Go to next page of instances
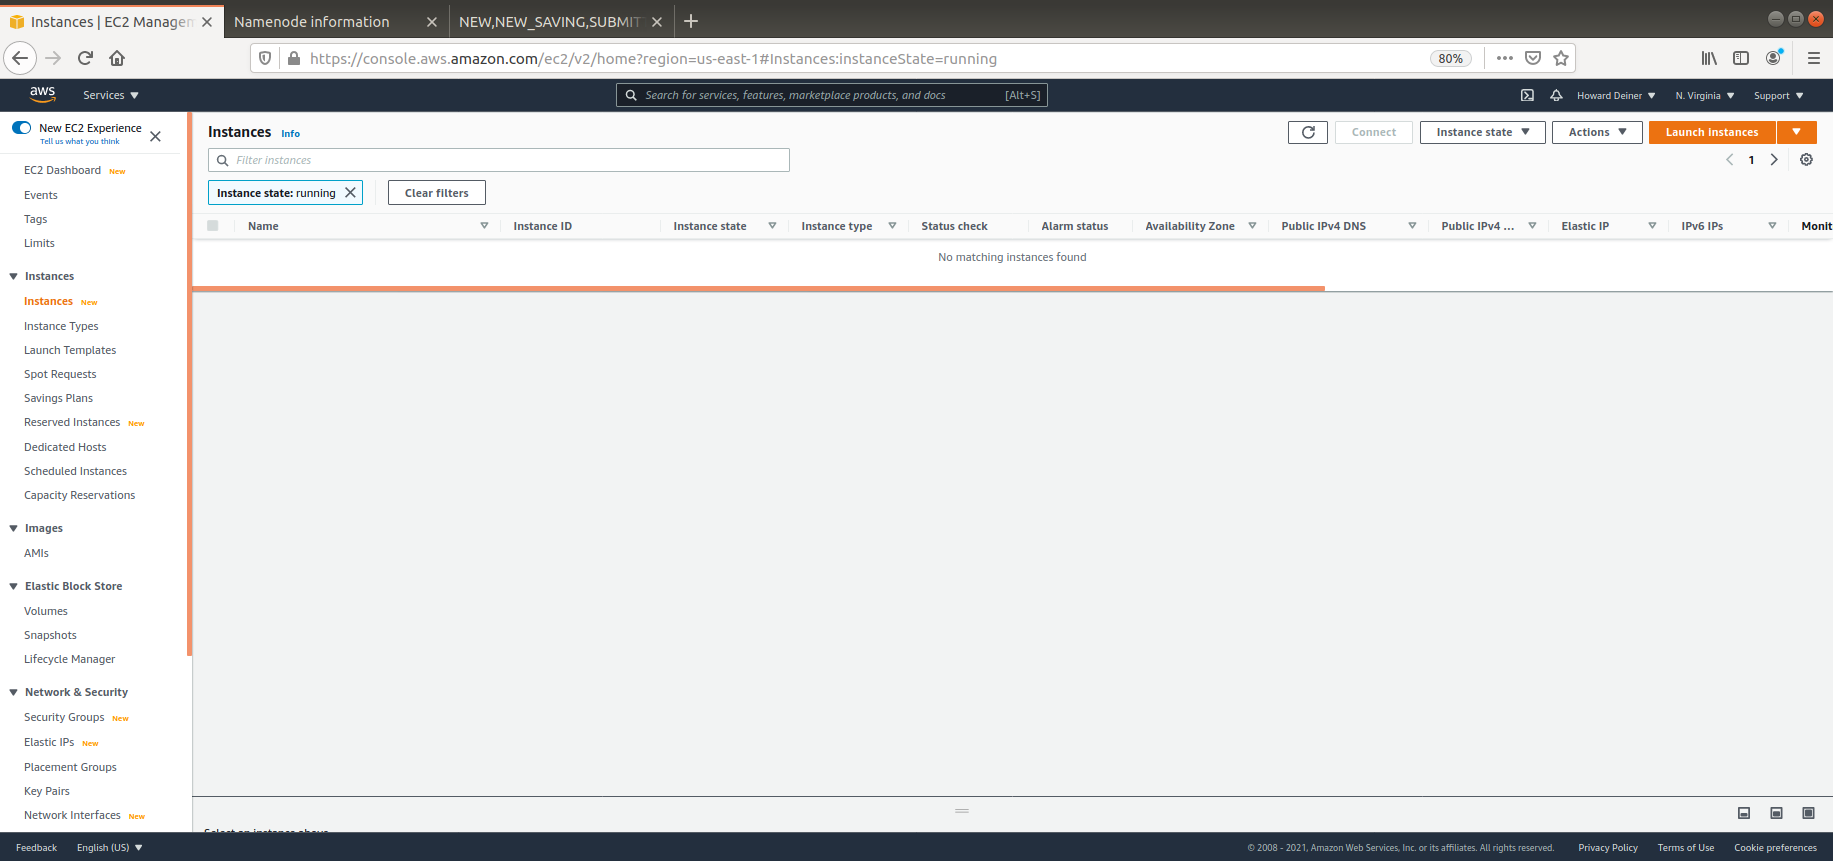The width and height of the screenshot is (1833, 861). 1774,160
